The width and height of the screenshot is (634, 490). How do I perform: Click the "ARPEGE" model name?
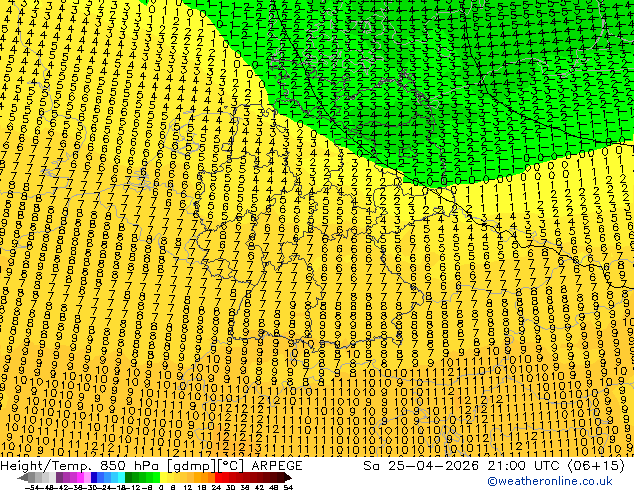point(277,466)
